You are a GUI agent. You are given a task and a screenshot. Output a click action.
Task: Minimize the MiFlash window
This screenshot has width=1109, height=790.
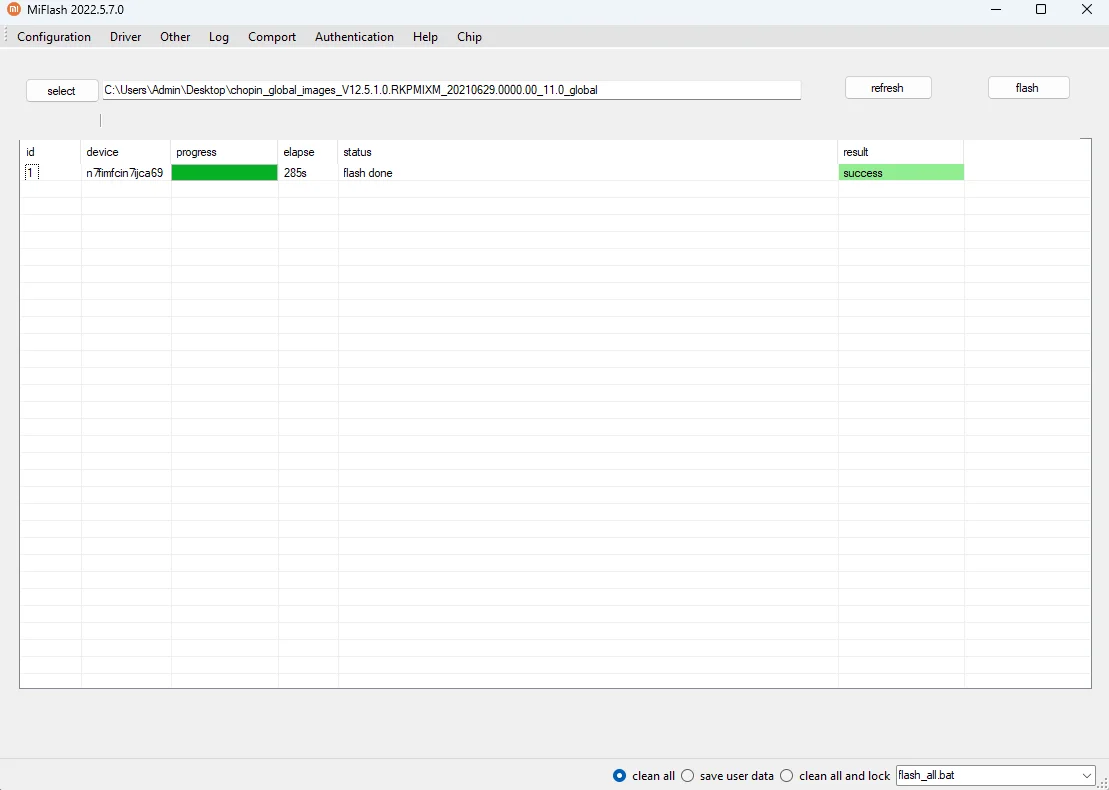[x=996, y=9]
